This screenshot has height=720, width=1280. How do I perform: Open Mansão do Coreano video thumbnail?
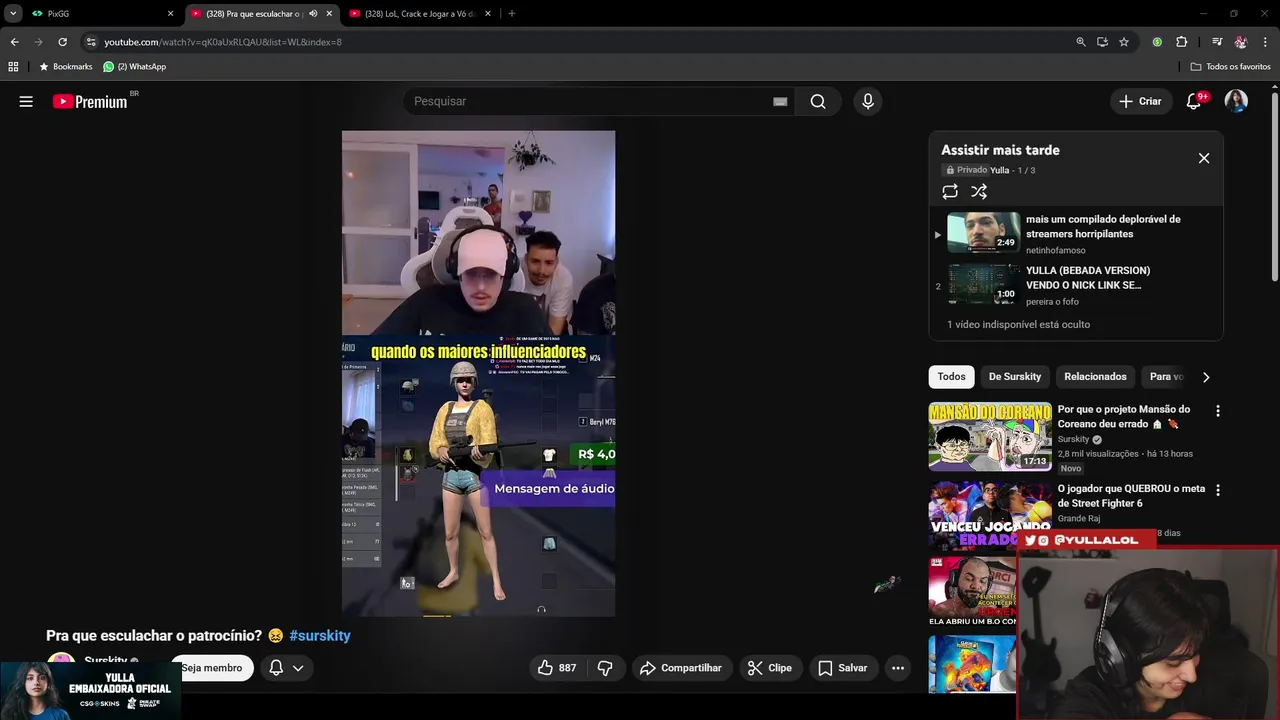(990, 436)
